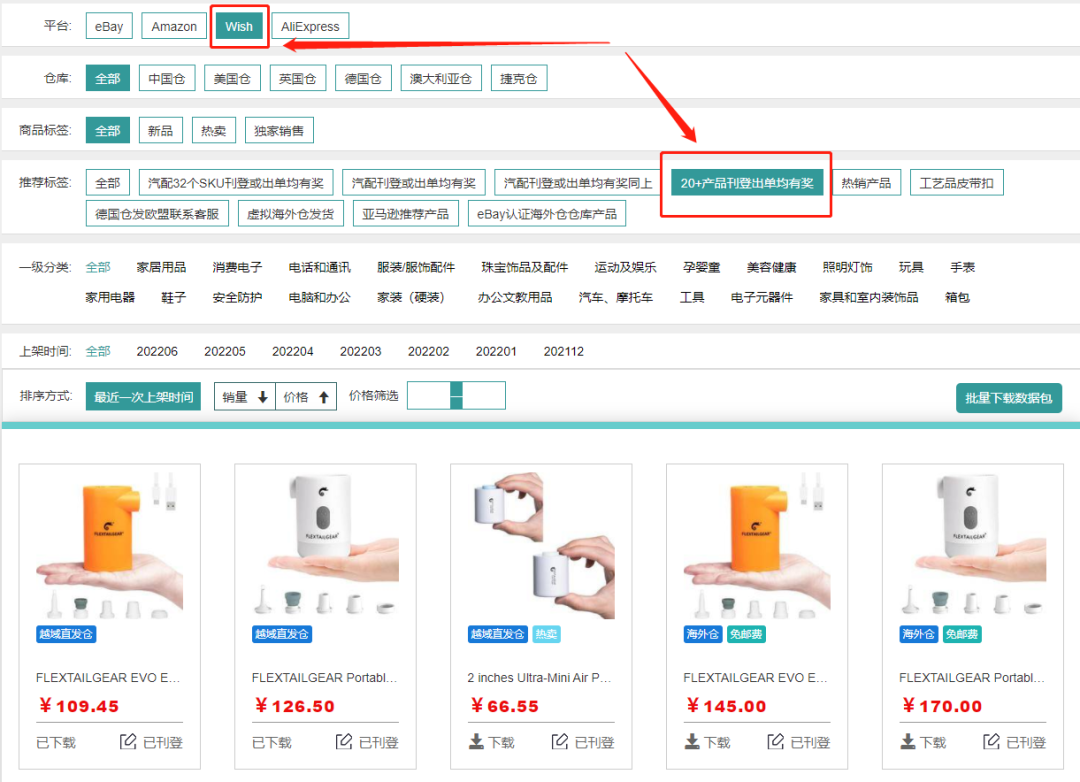Open 消费电子 category
This screenshot has height=782, width=1080.
click(x=237, y=267)
